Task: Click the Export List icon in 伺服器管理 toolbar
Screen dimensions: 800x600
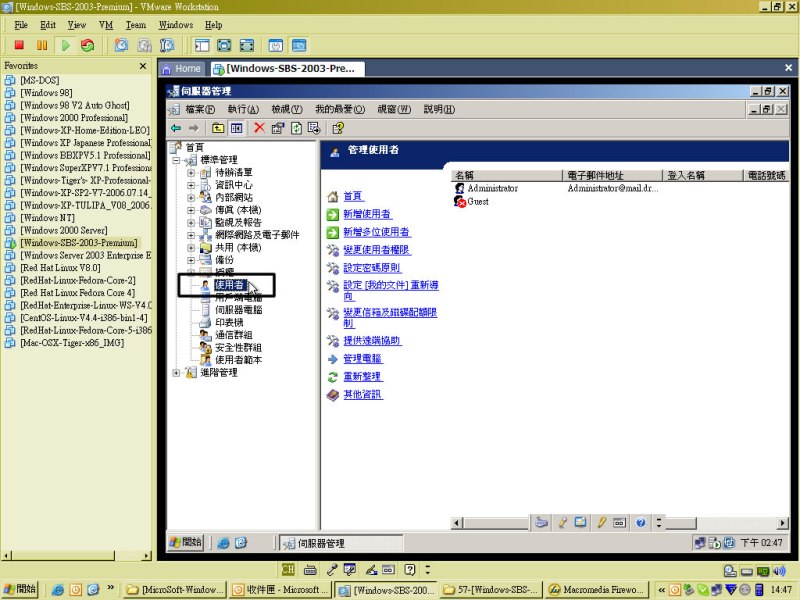Action: tap(314, 128)
